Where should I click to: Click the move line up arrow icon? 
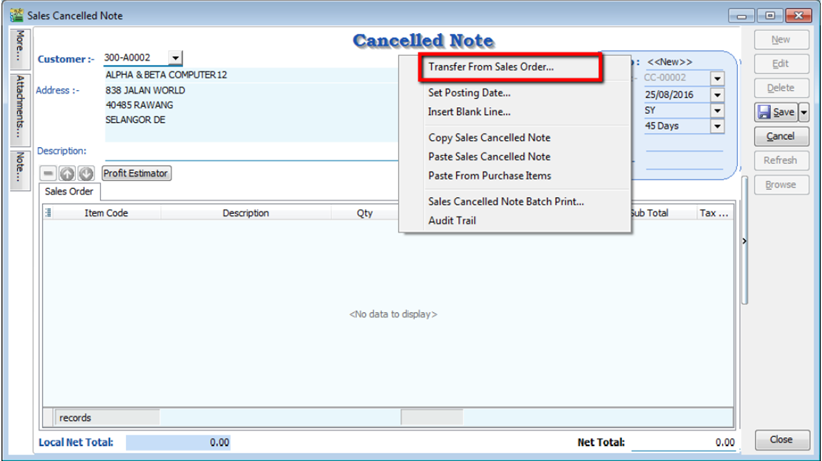pyautogui.click(x=68, y=173)
